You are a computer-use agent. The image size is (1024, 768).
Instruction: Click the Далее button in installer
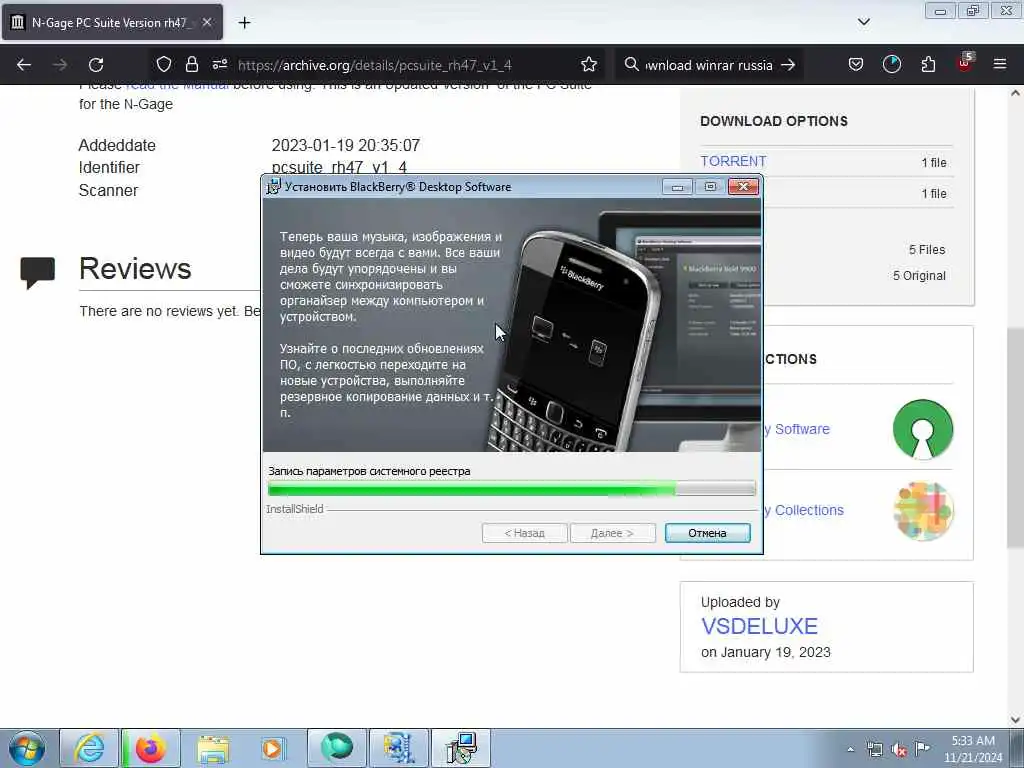click(x=612, y=533)
